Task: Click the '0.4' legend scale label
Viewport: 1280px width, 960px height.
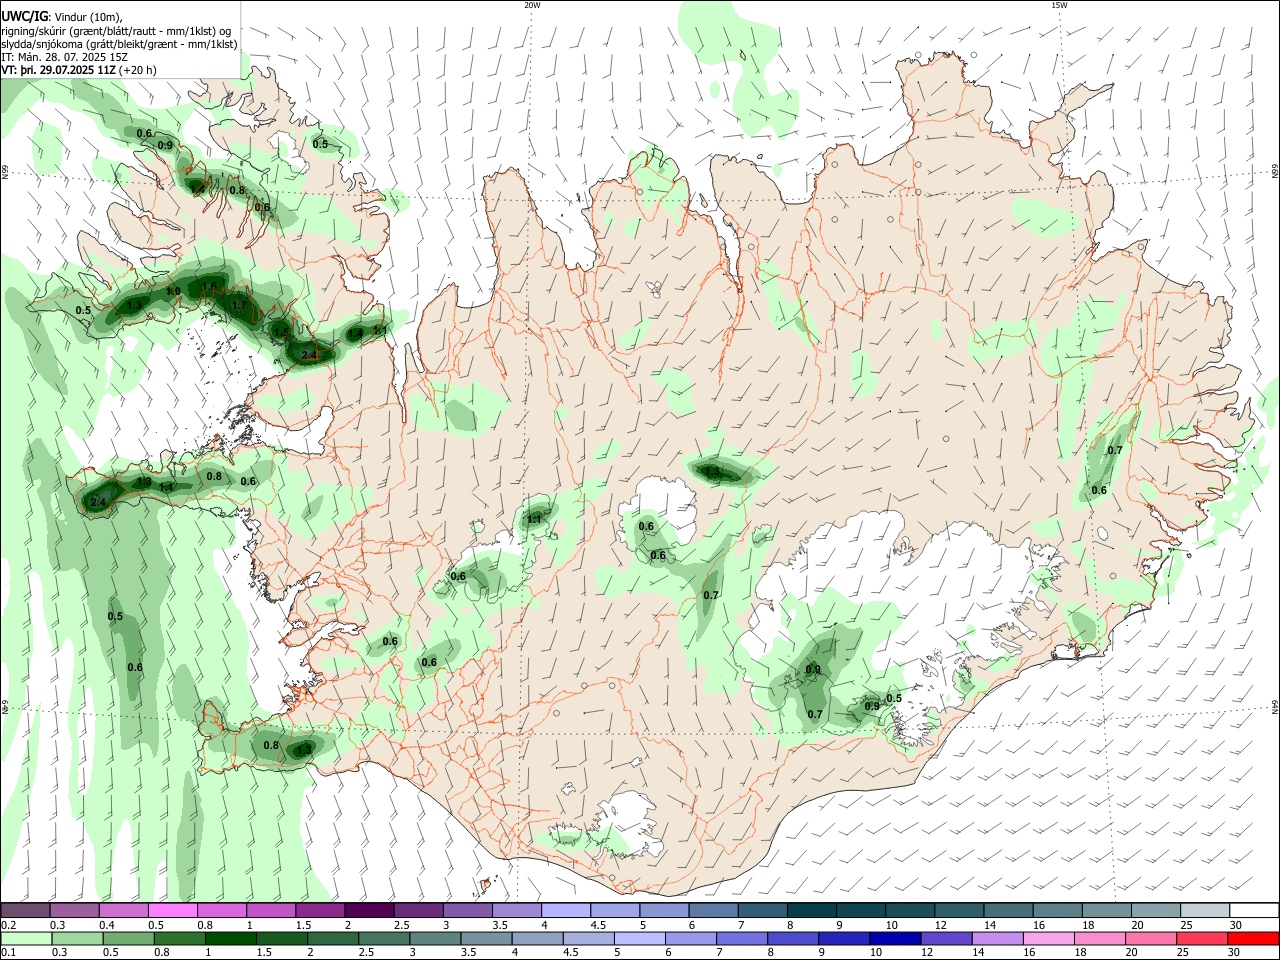Action: click(x=107, y=925)
